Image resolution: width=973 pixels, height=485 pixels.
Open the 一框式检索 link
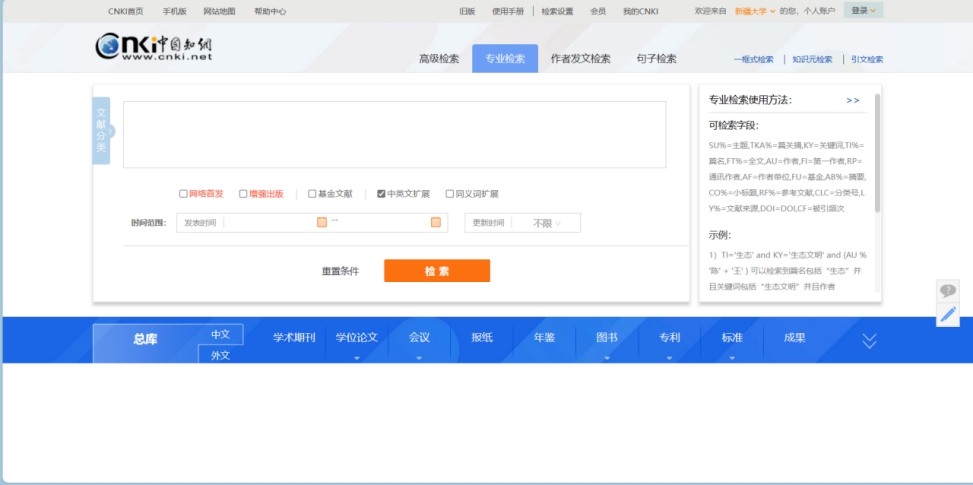click(753, 60)
